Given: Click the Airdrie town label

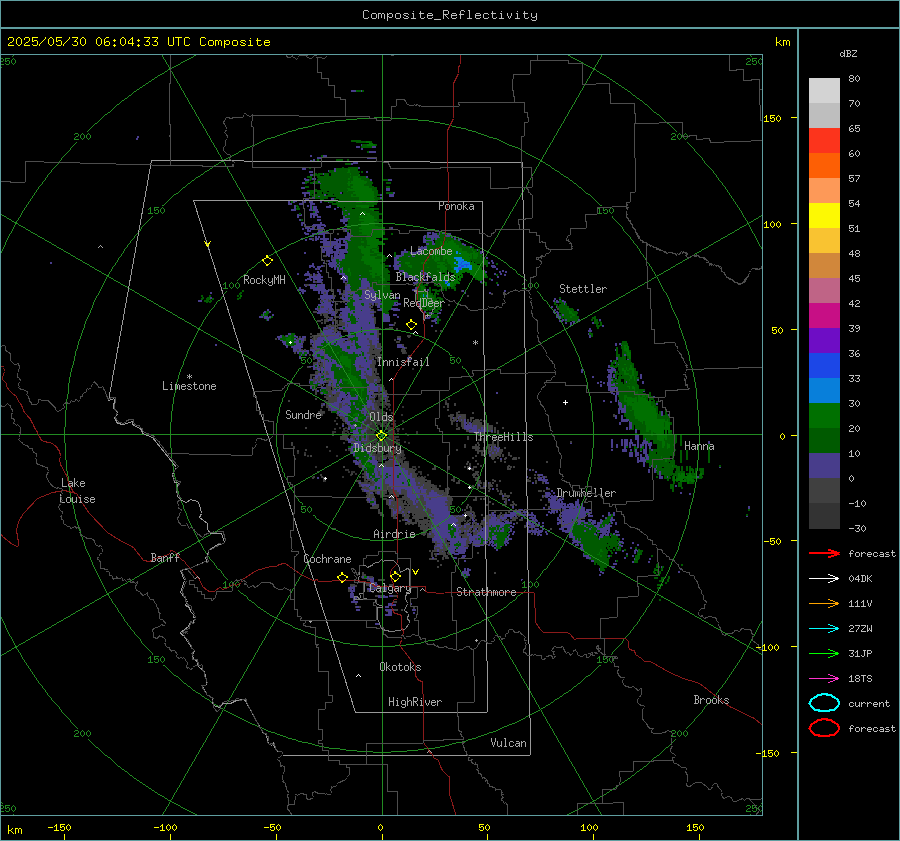Looking at the screenshot, I should point(394,534).
